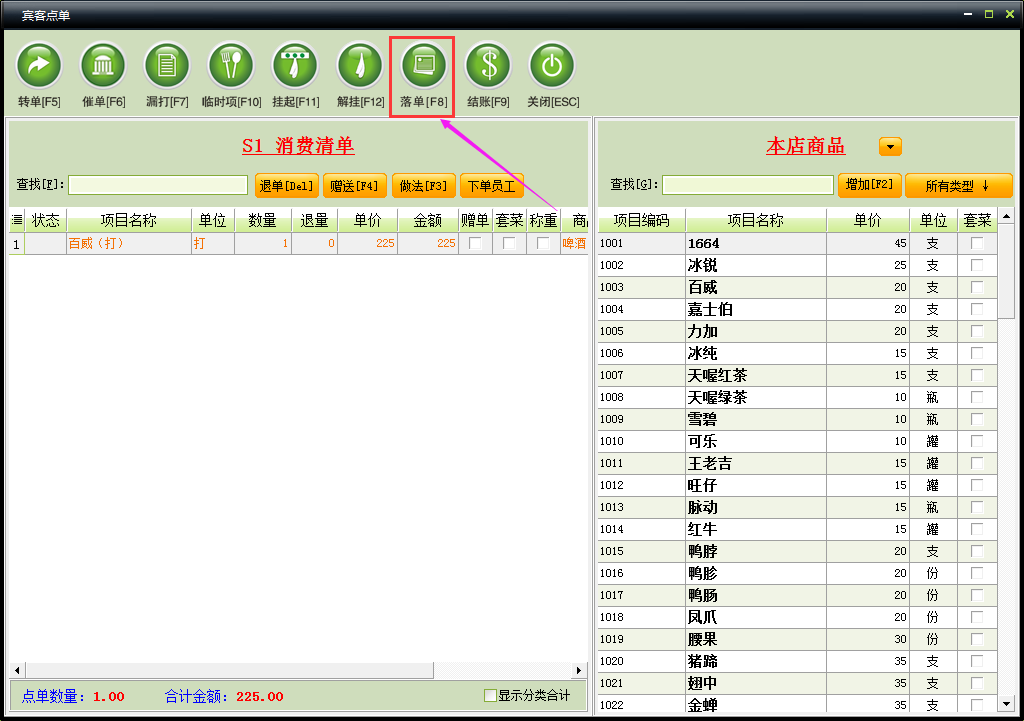
Task: Click the 漏打[F7] reprint icon
Action: click(167, 65)
